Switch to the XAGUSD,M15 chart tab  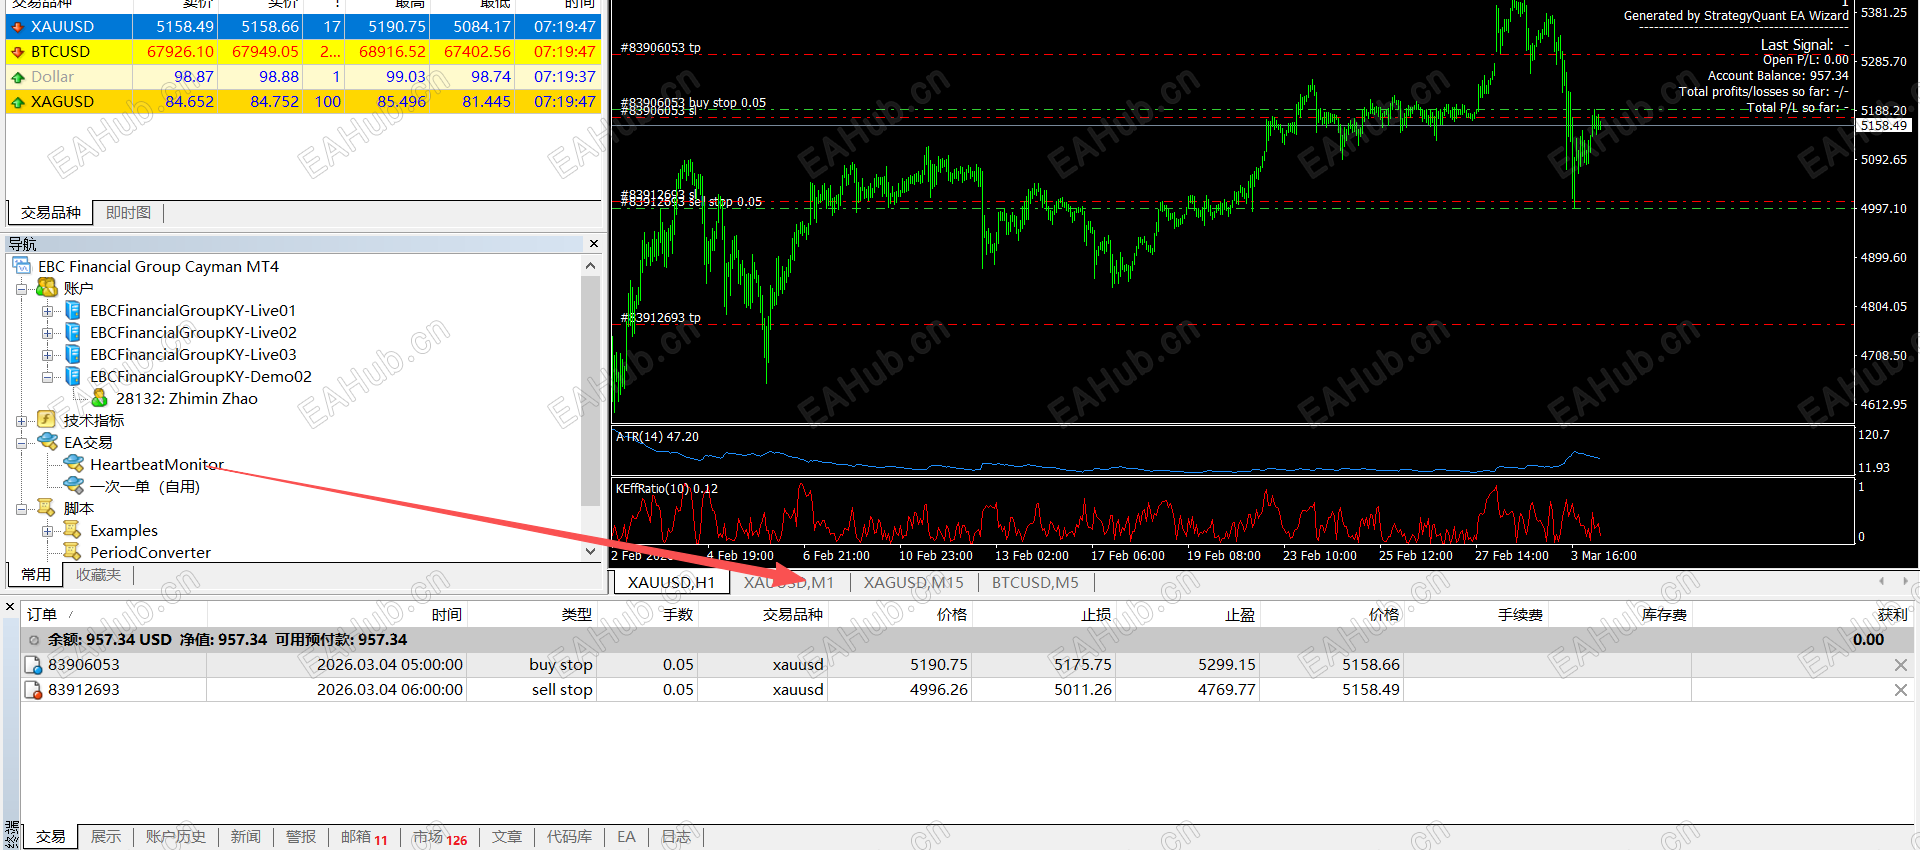point(914,582)
